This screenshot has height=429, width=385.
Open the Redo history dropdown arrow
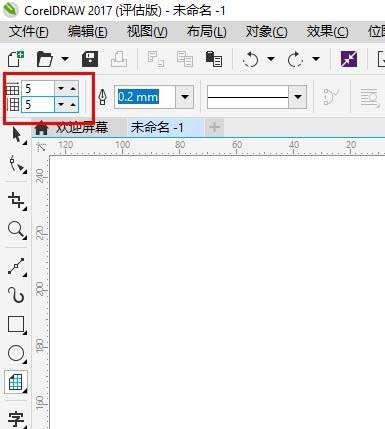(316, 59)
